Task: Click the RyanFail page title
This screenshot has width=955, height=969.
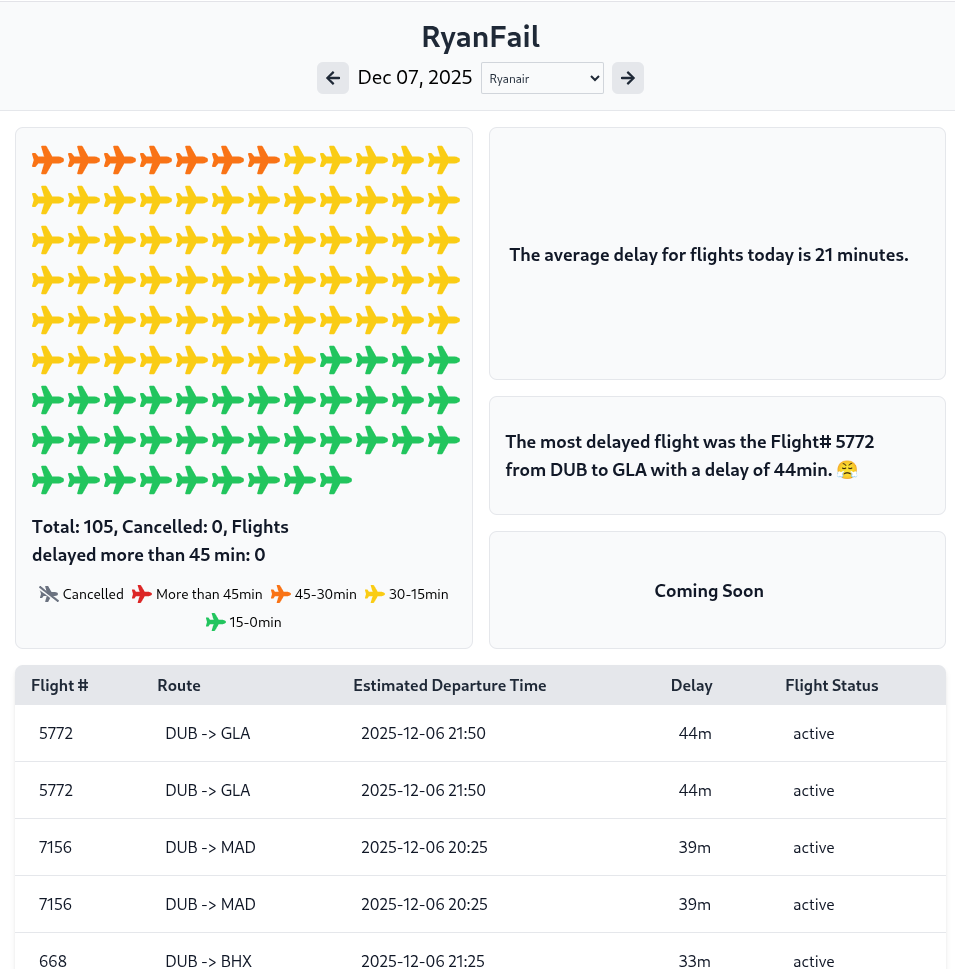Action: click(x=481, y=37)
